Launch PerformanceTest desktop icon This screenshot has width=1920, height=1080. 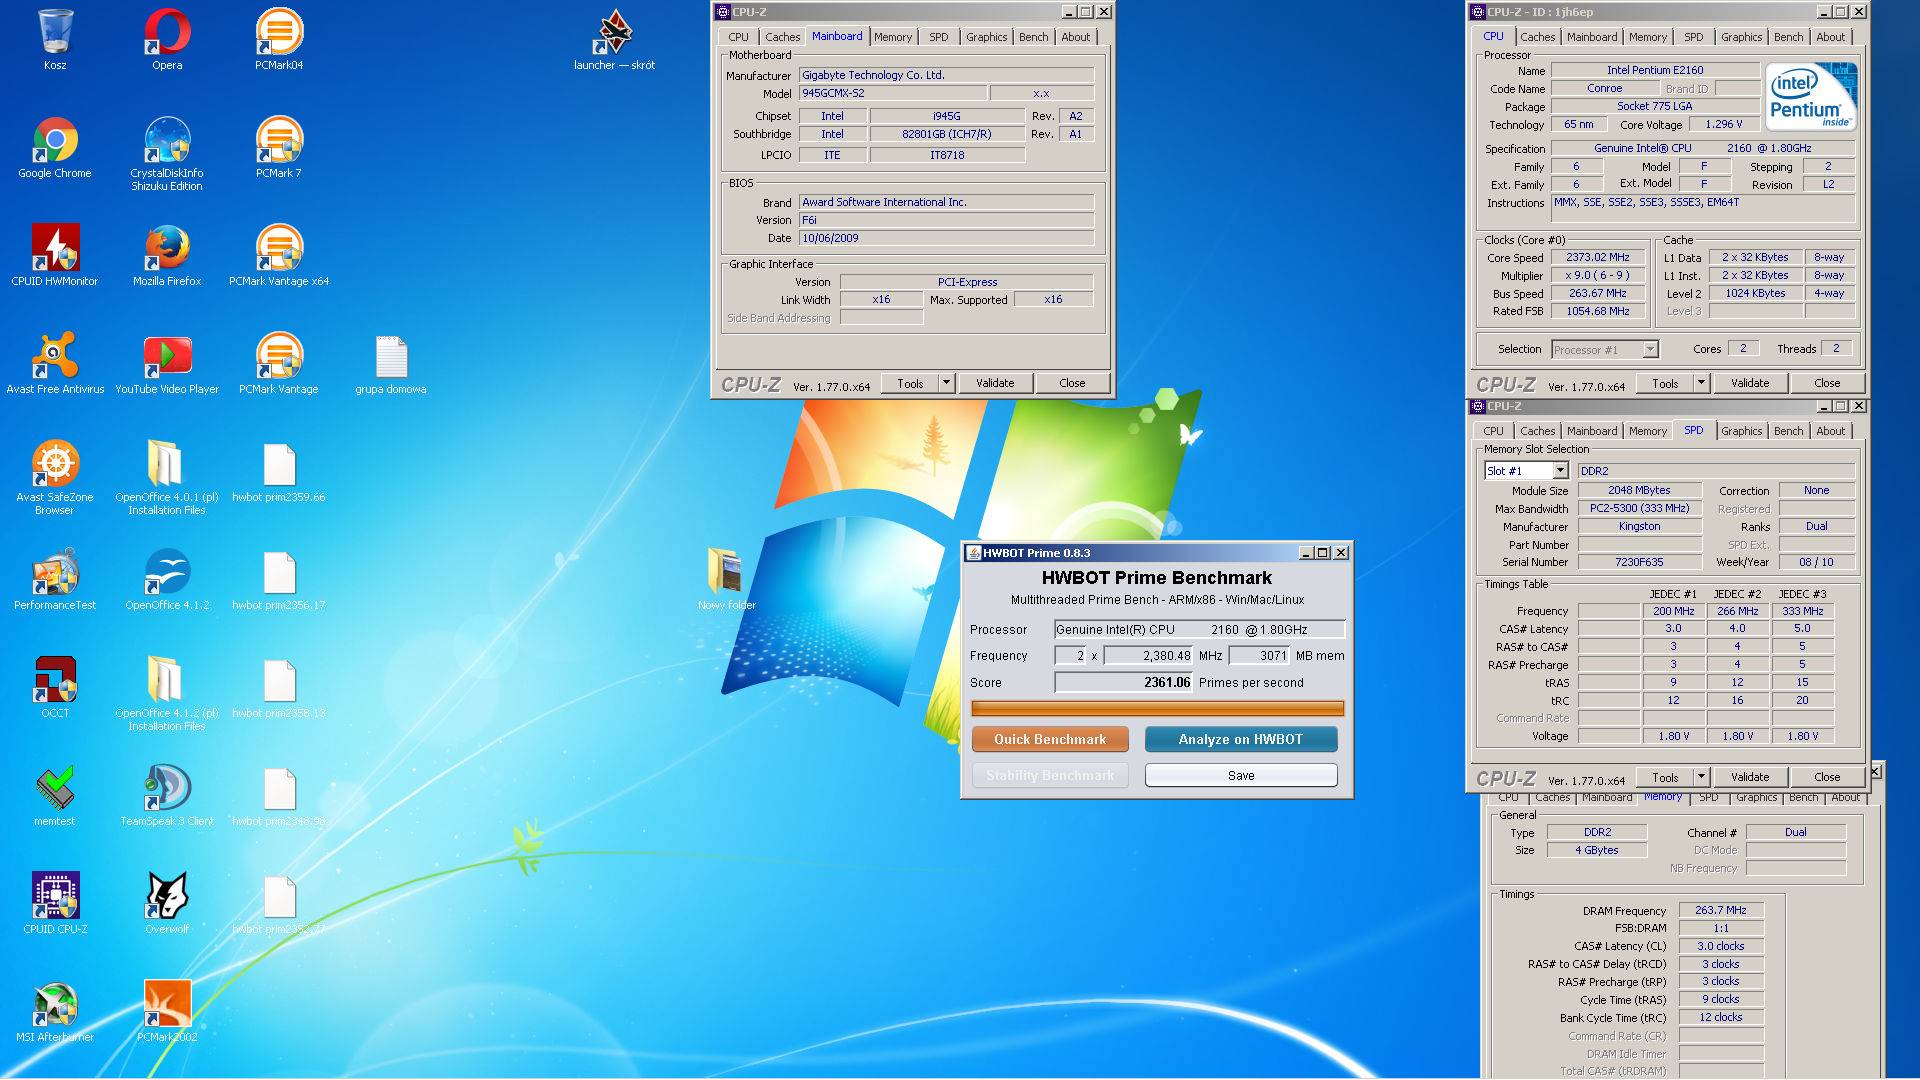tap(55, 580)
